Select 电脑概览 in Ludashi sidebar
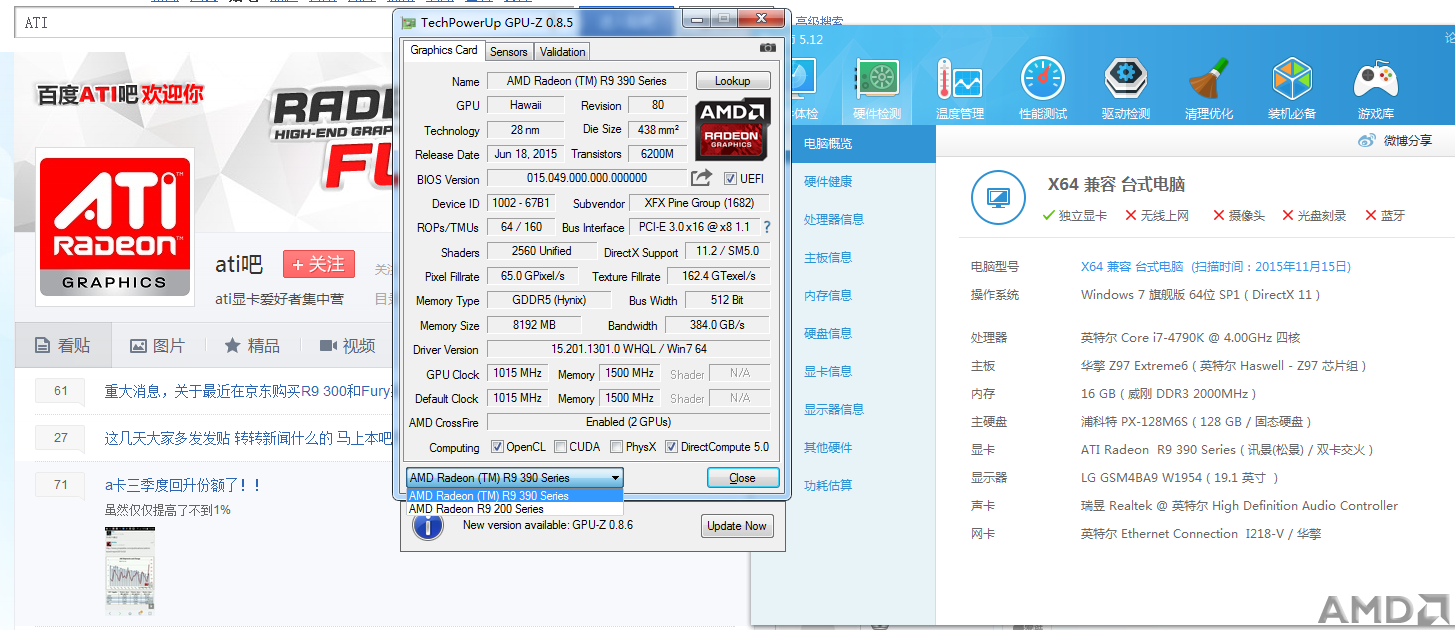Screen dimensions: 1455x630 click(x=864, y=144)
